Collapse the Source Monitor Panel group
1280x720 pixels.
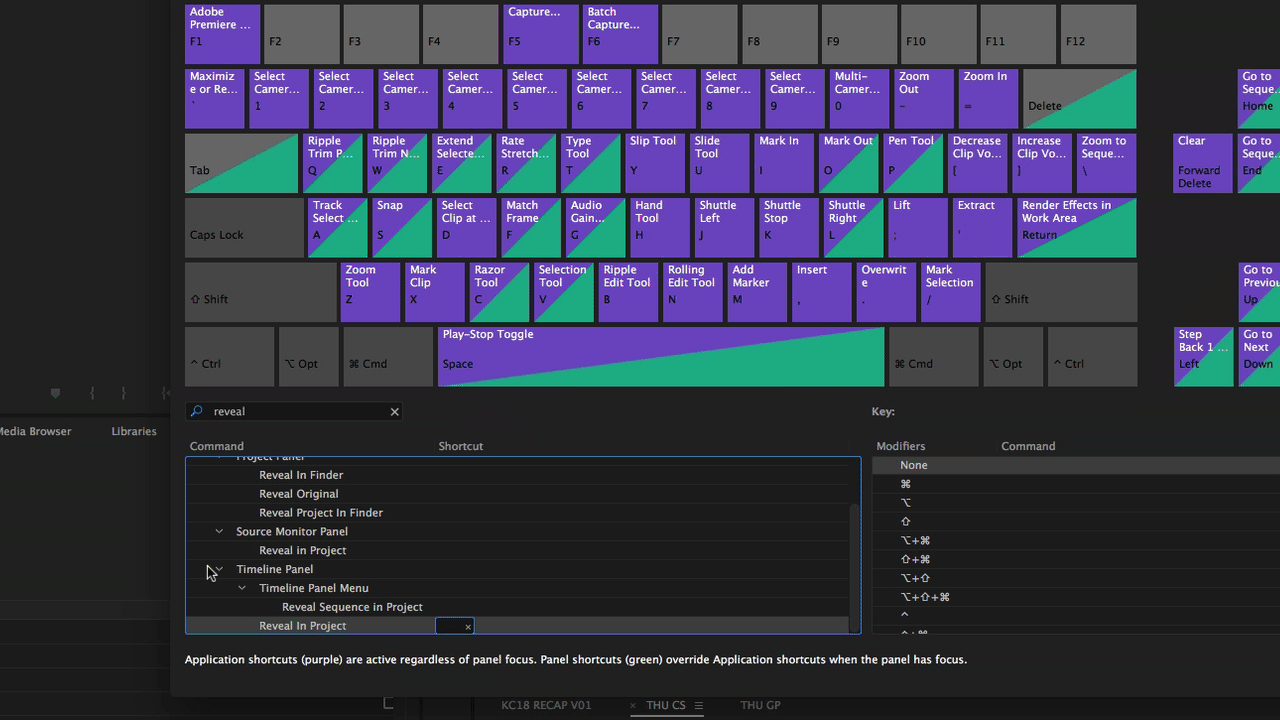pos(219,532)
